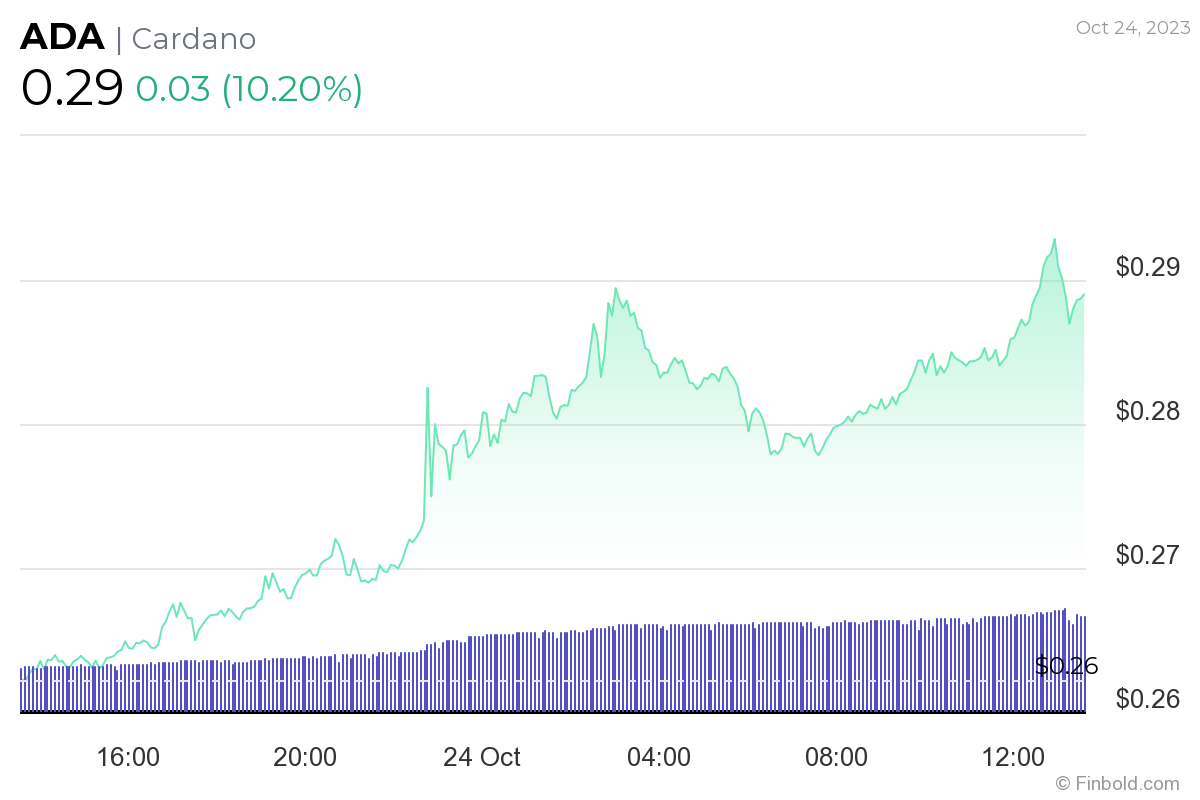This screenshot has height=800, width=1200.
Task: Click the 12:00 time axis label
Action: click(1013, 757)
